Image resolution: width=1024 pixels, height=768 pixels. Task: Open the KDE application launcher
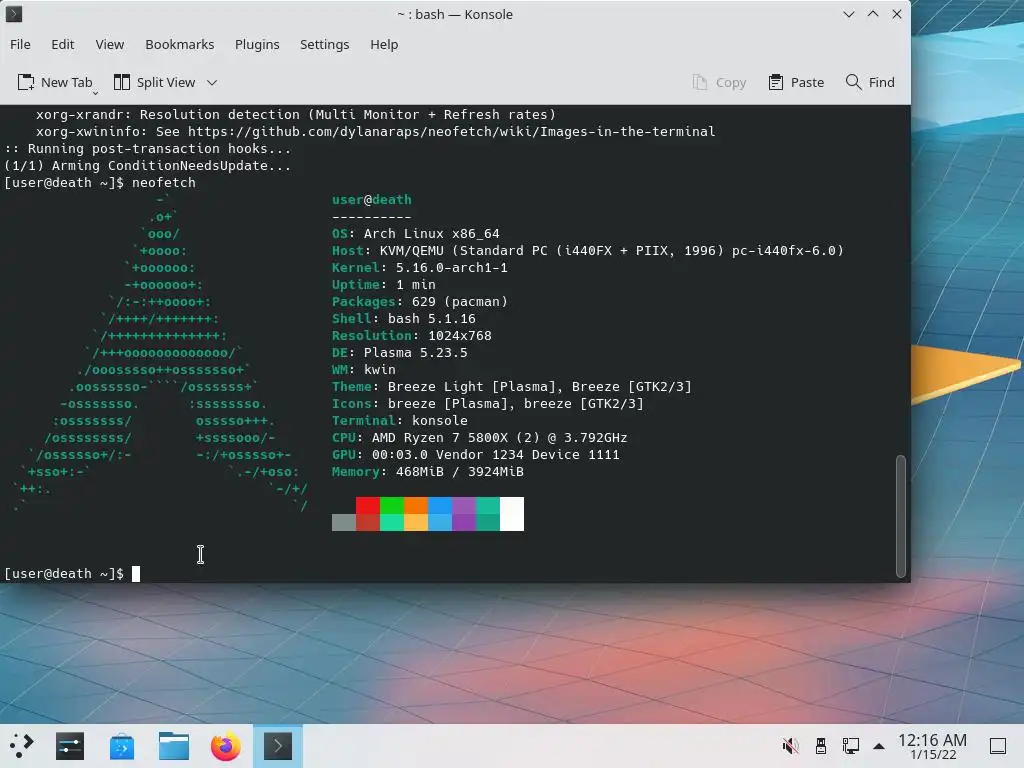pyautogui.click(x=21, y=746)
